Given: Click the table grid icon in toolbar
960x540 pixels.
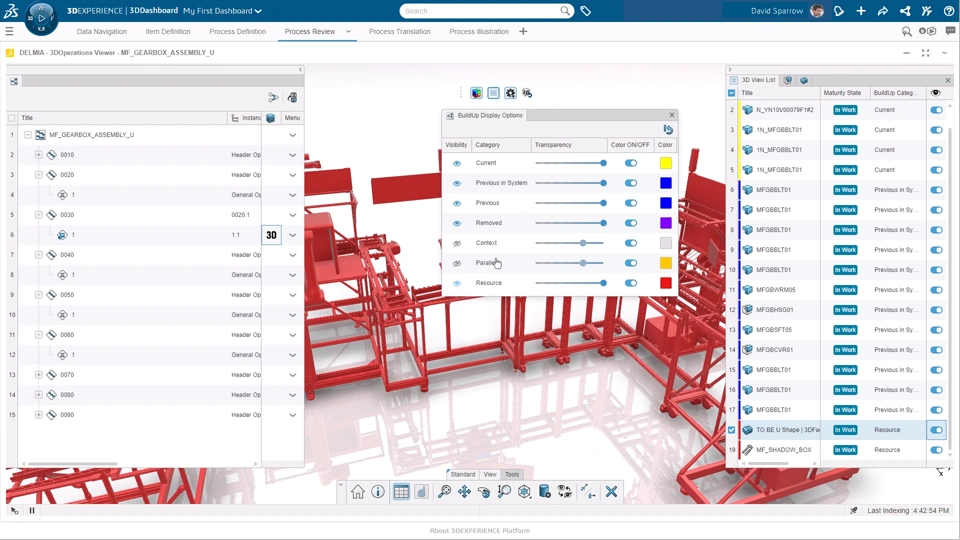Looking at the screenshot, I should (401, 492).
